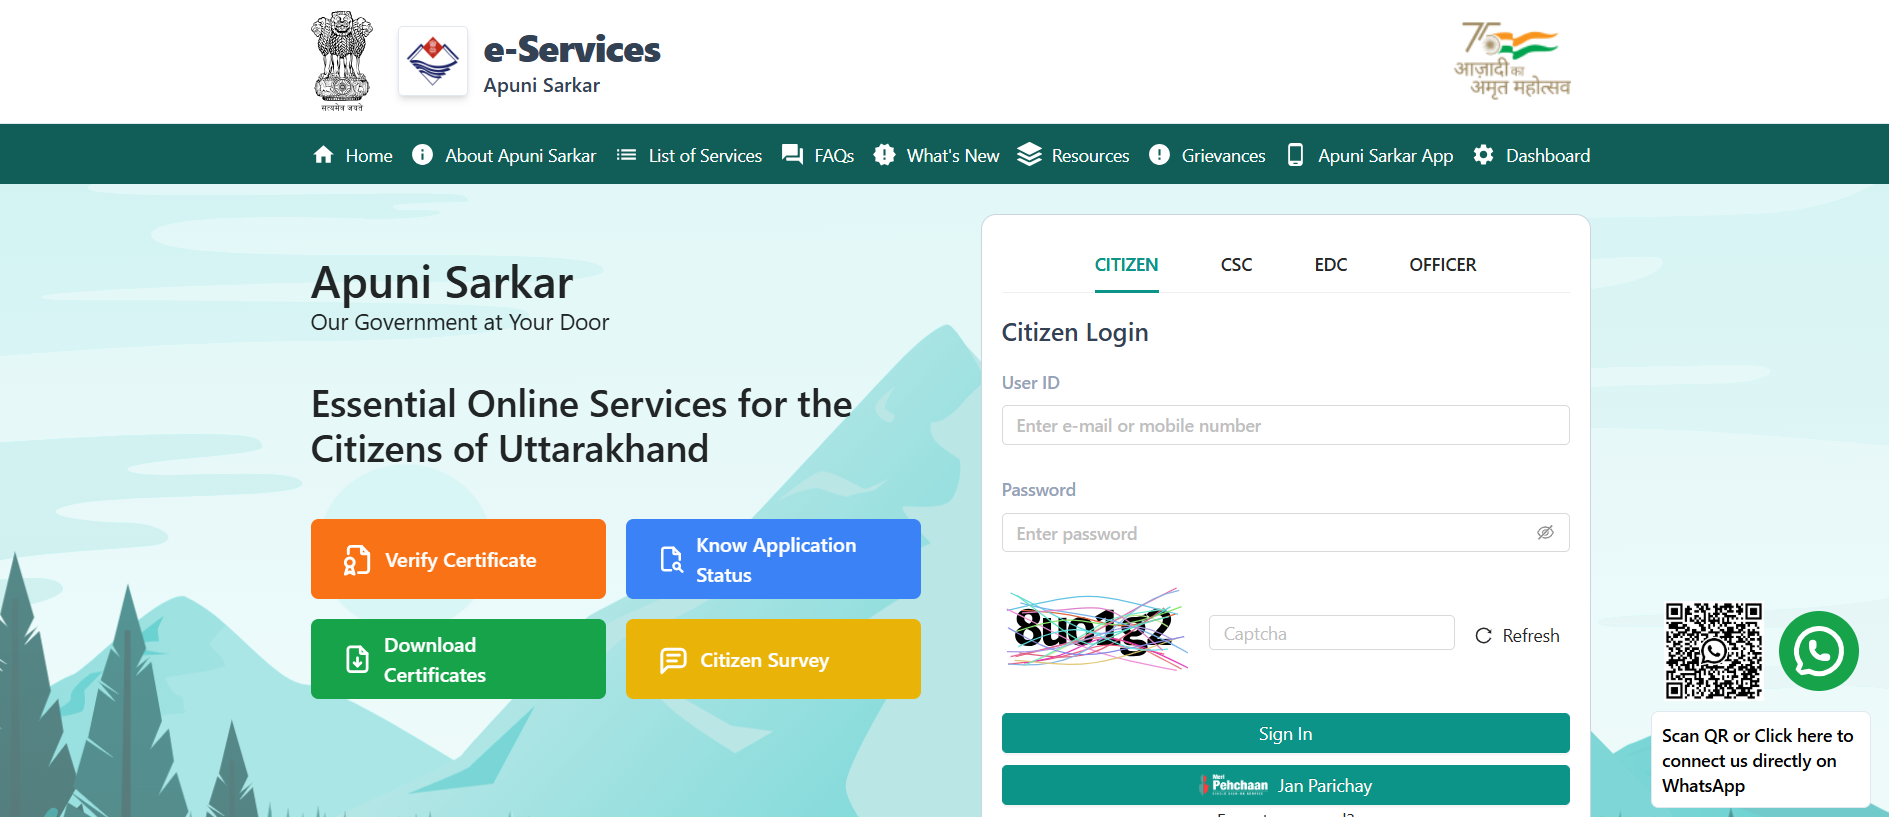1889x817 pixels.
Task: Click the Verify Certificate badge icon
Action: click(357, 560)
